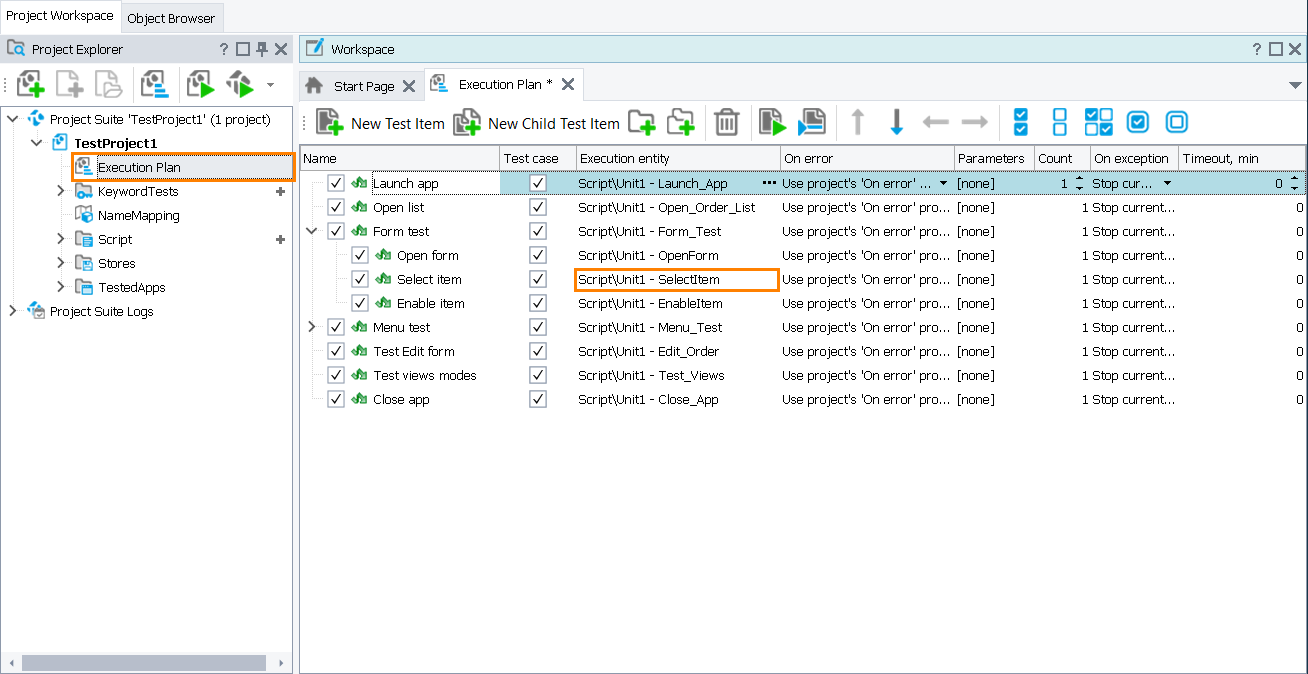
Task: Select all test item checkboxes
Action: point(1020,121)
